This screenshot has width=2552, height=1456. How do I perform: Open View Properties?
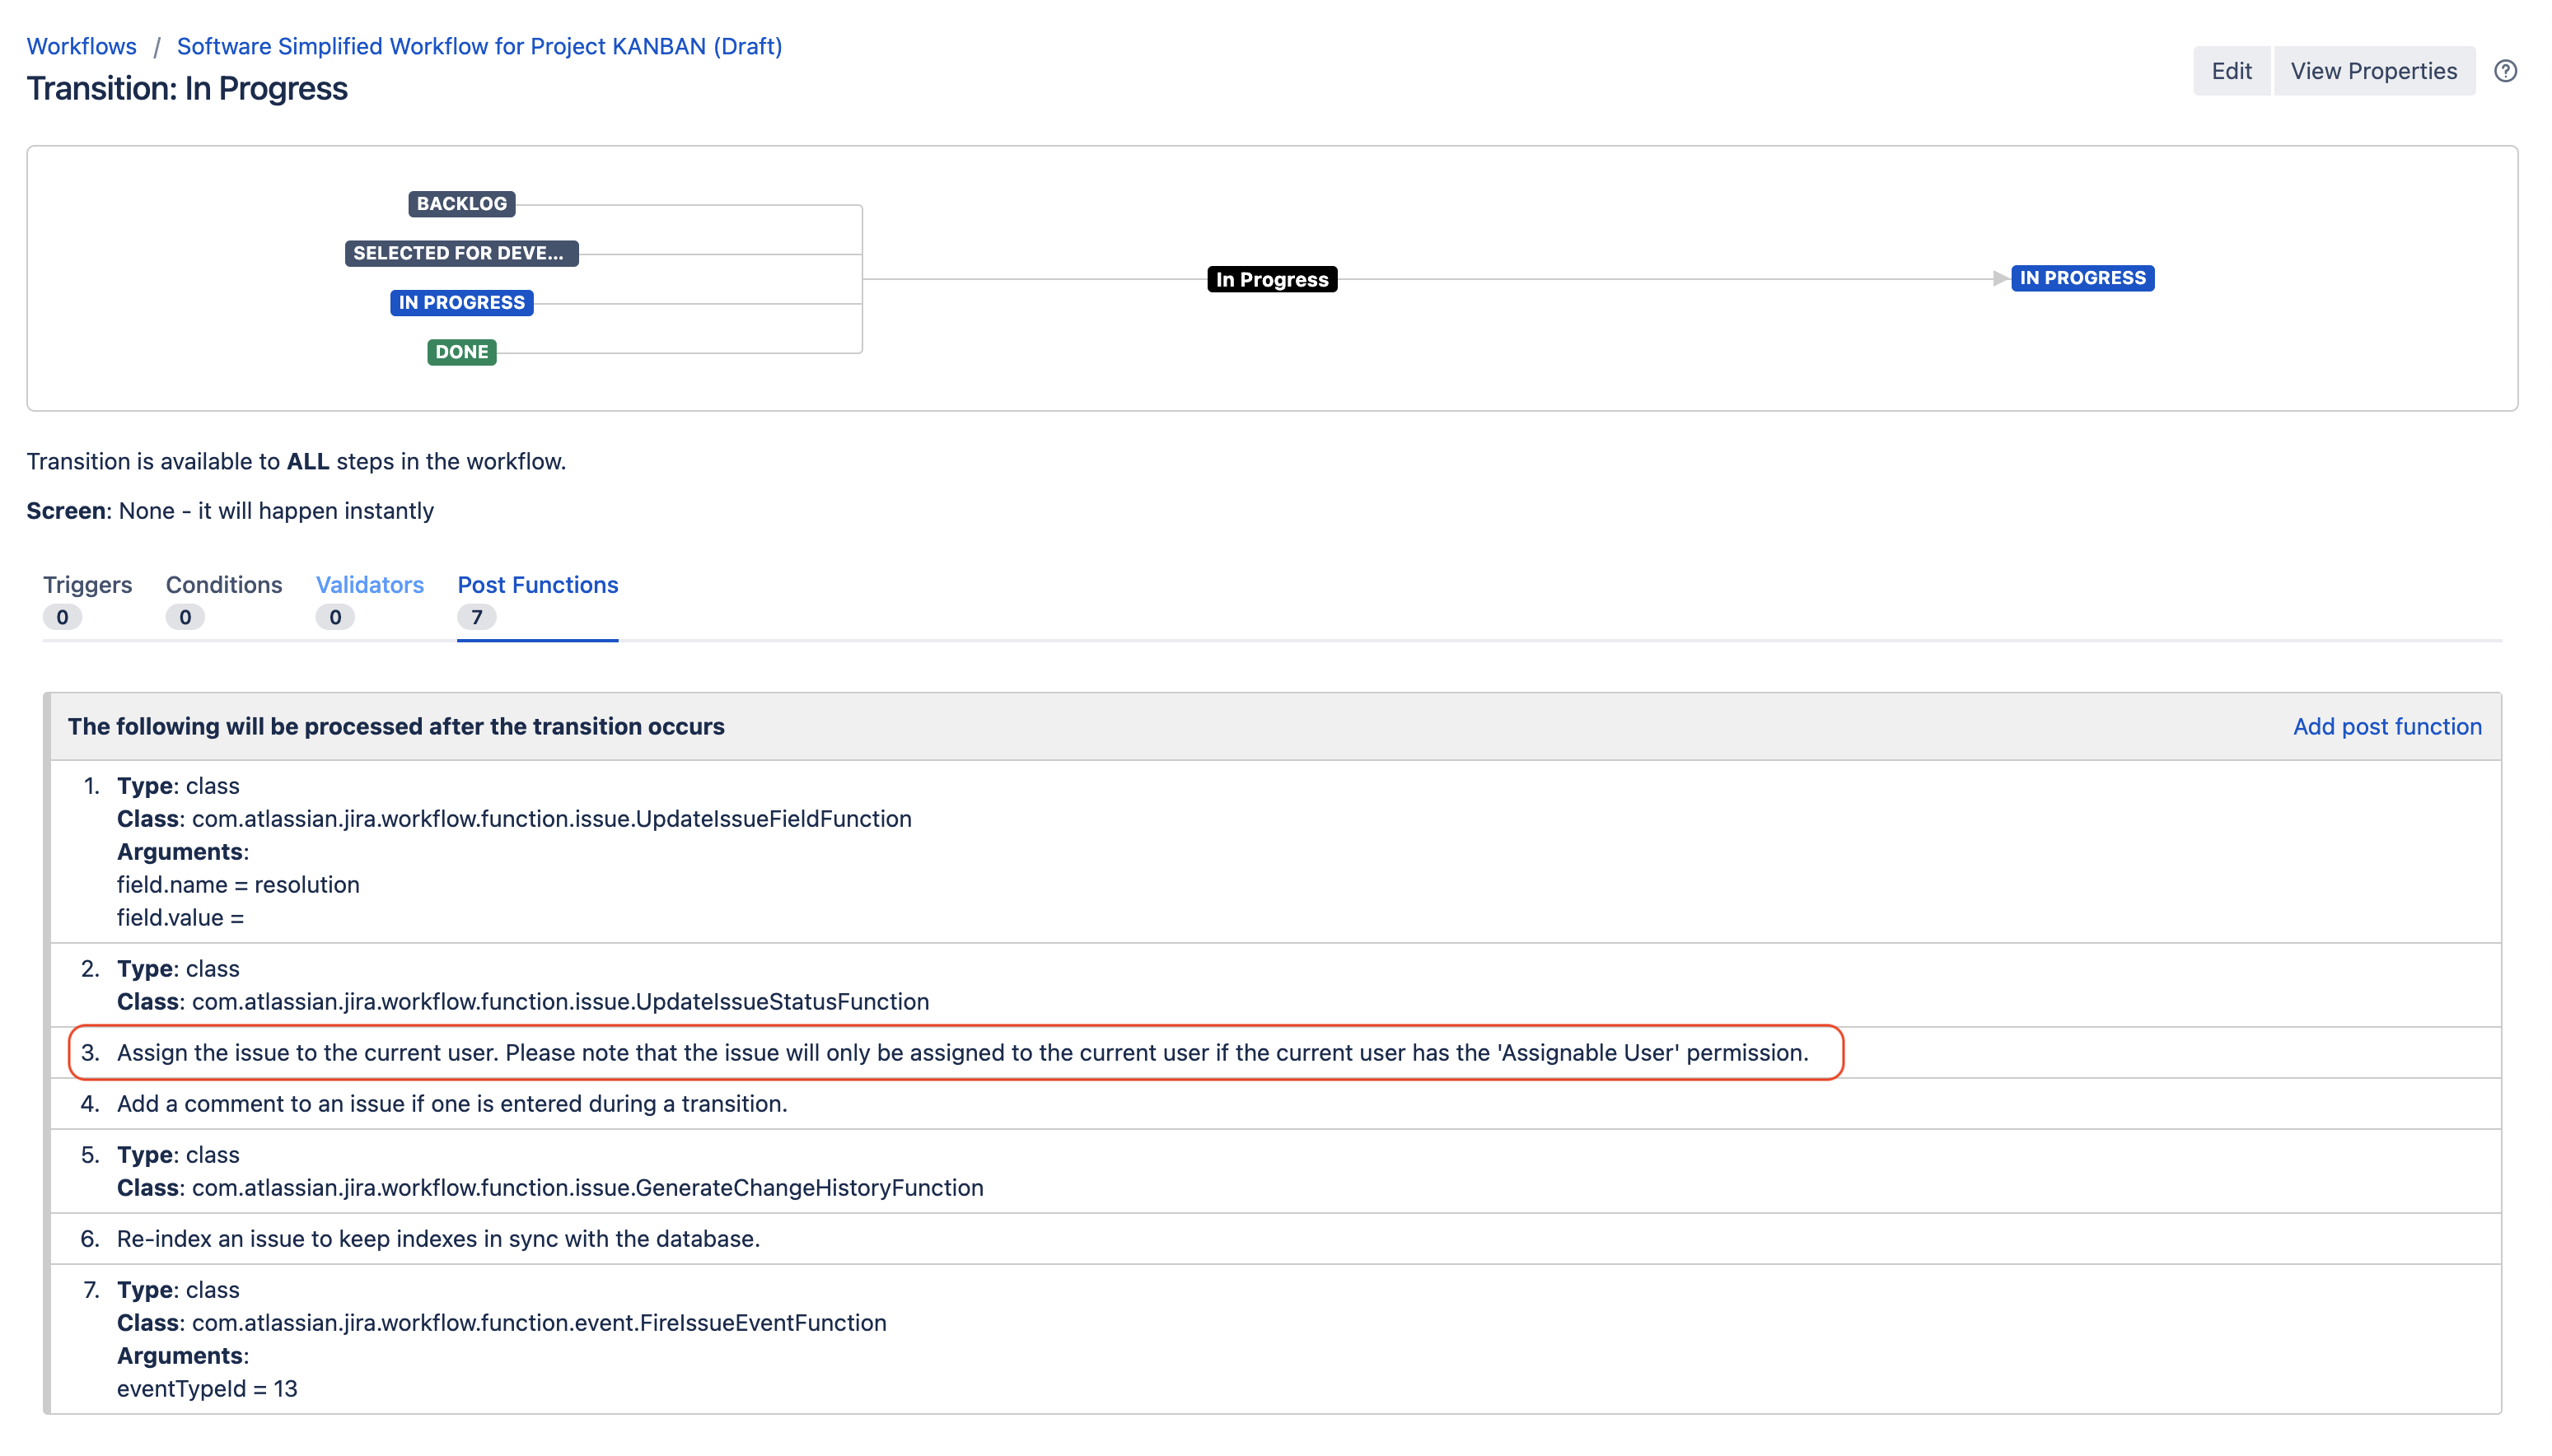[x=2373, y=71]
